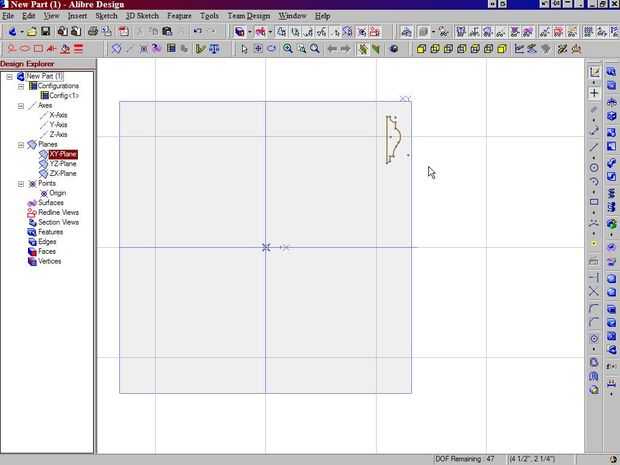Screen dimensions: 620x465
Task: Open the Window menu
Action: tap(293, 16)
